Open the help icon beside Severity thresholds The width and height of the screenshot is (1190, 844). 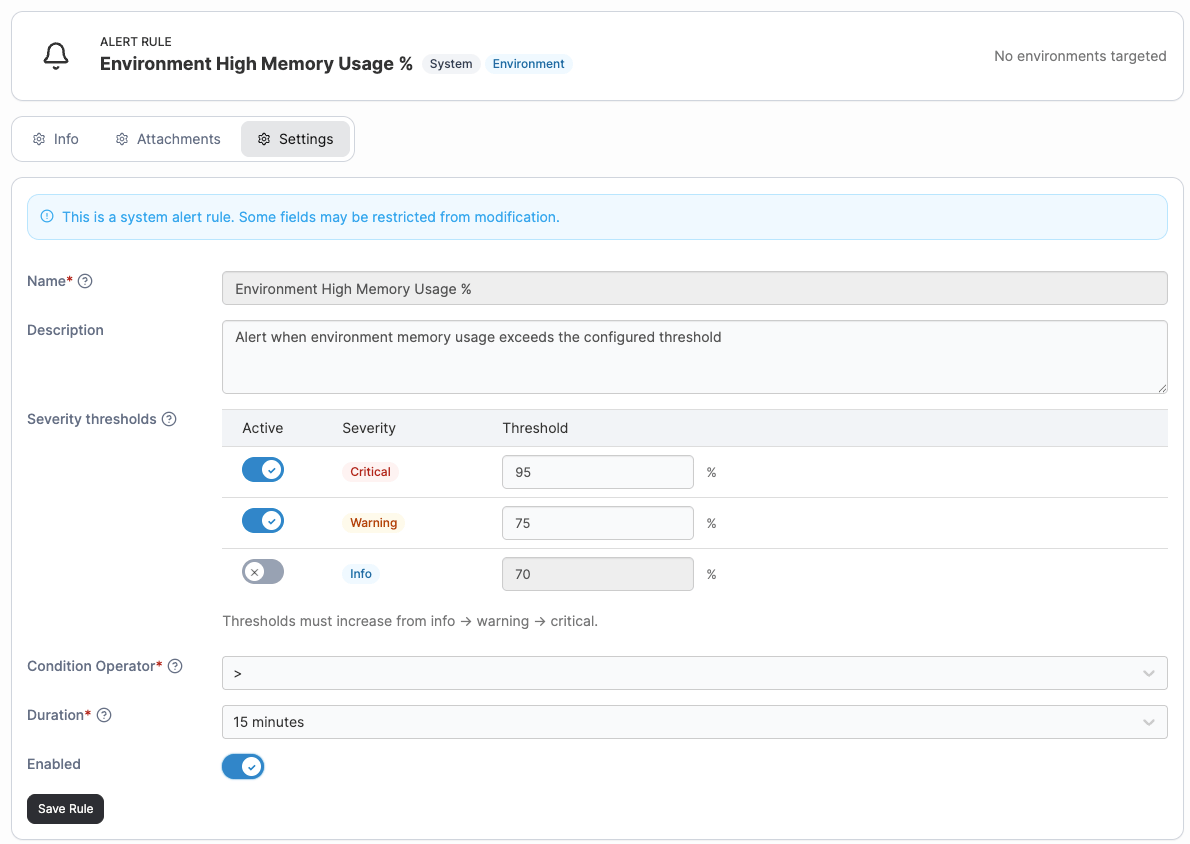[x=169, y=419]
